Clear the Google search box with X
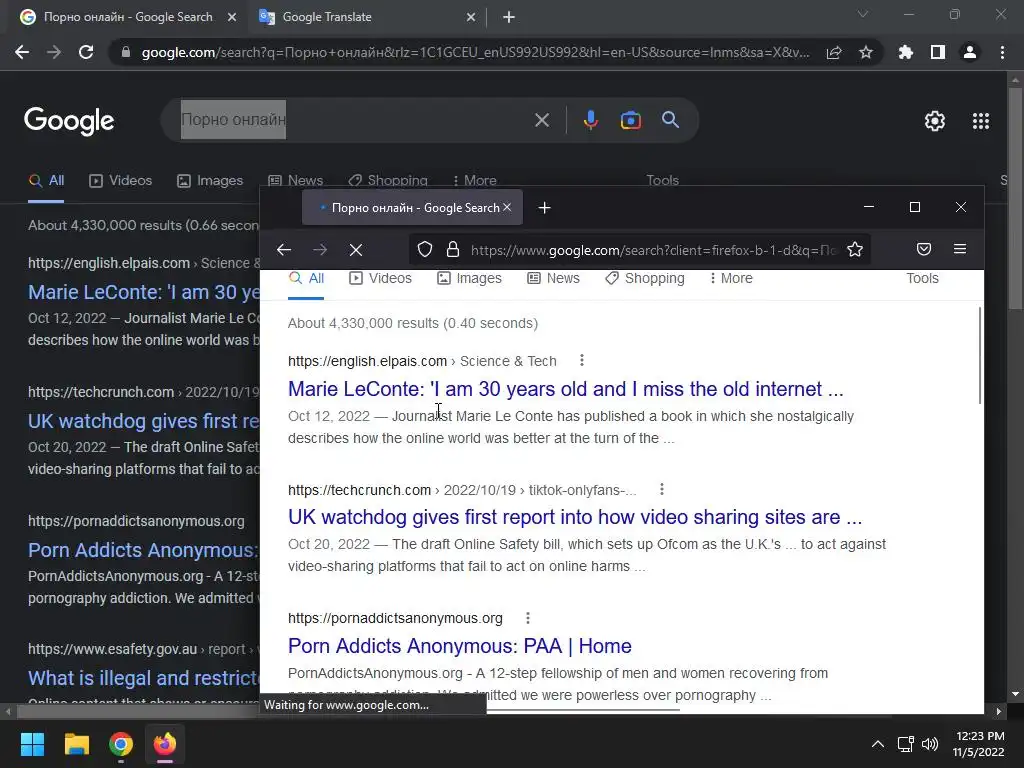Image resolution: width=1024 pixels, height=768 pixels. click(x=541, y=120)
